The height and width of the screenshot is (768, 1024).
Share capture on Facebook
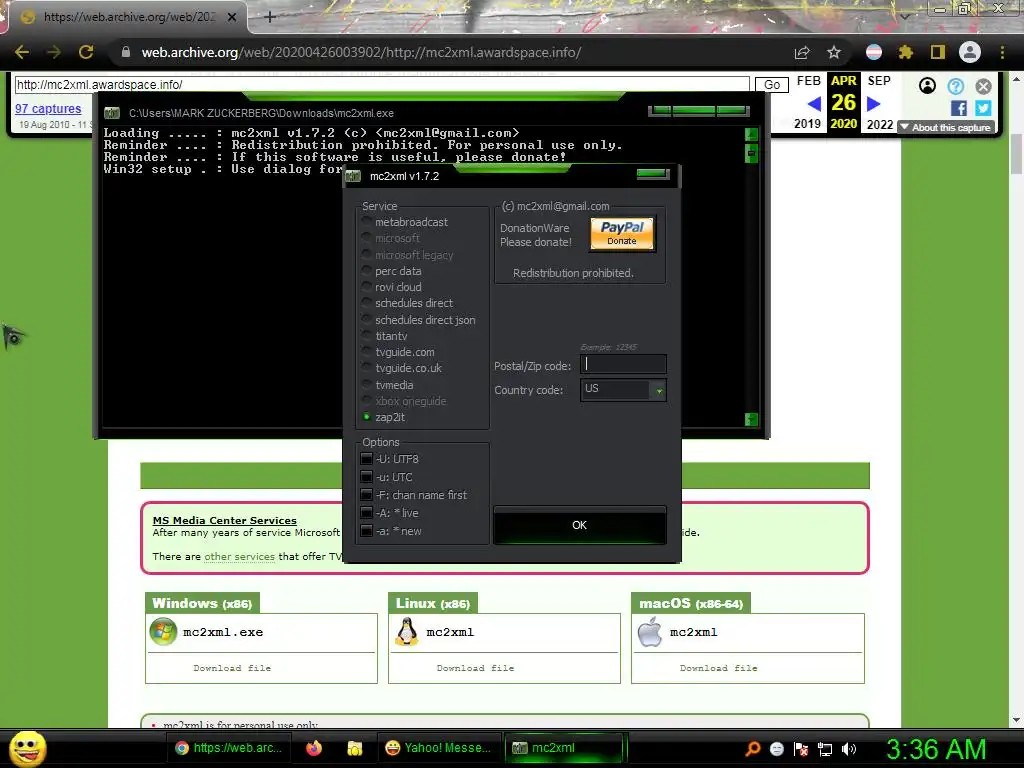tap(959, 108)
